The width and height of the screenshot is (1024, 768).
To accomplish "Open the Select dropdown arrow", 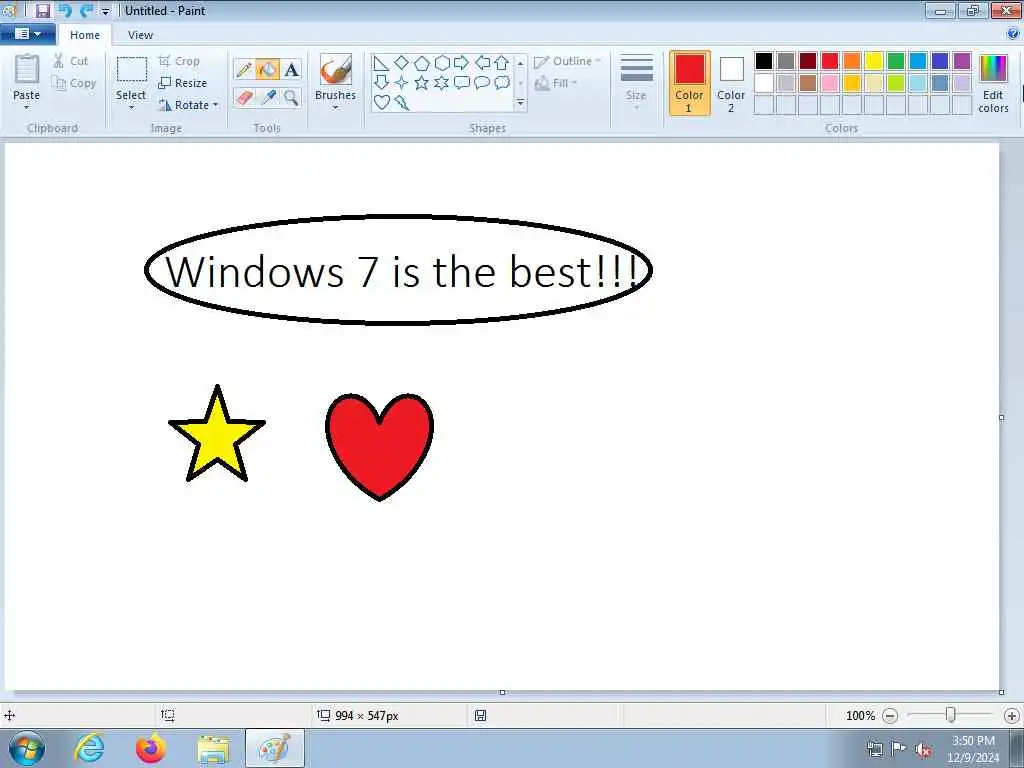I will 131,107.
